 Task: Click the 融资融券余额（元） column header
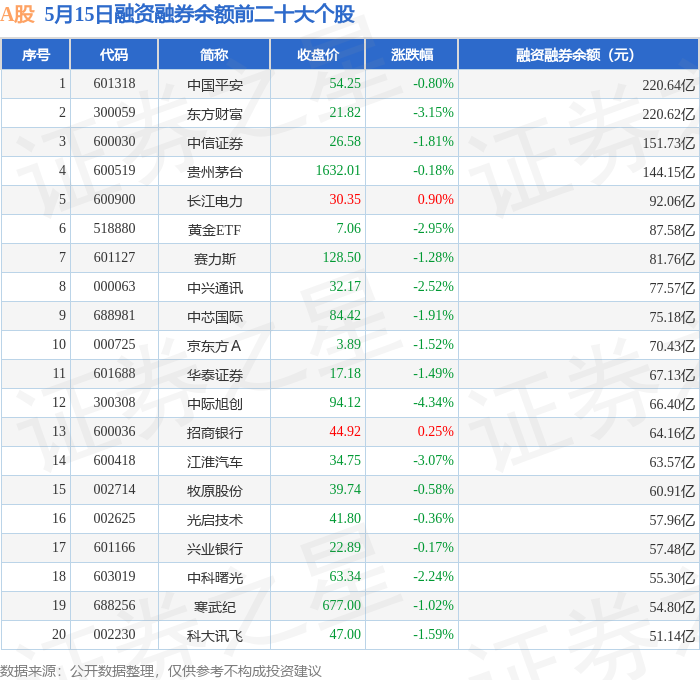tap(578, 54)
